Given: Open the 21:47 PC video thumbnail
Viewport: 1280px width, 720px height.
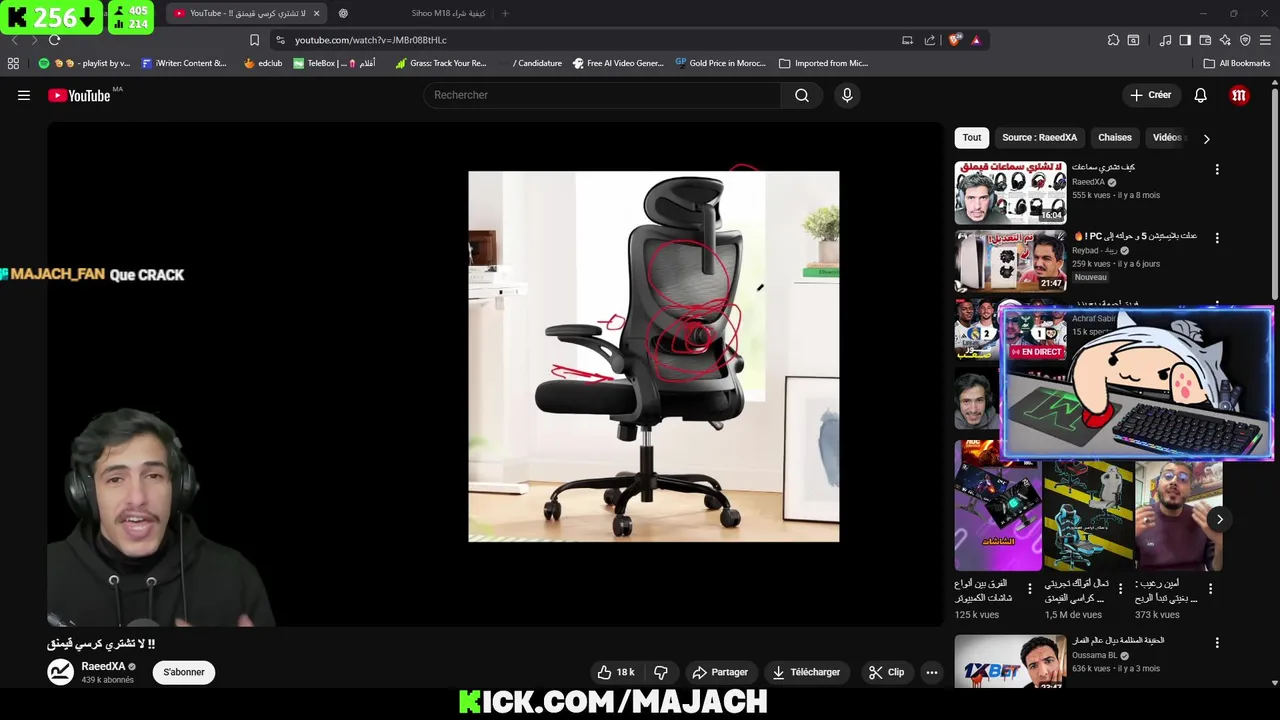Looking at the screenshot, I should (x=1010, y=261).
